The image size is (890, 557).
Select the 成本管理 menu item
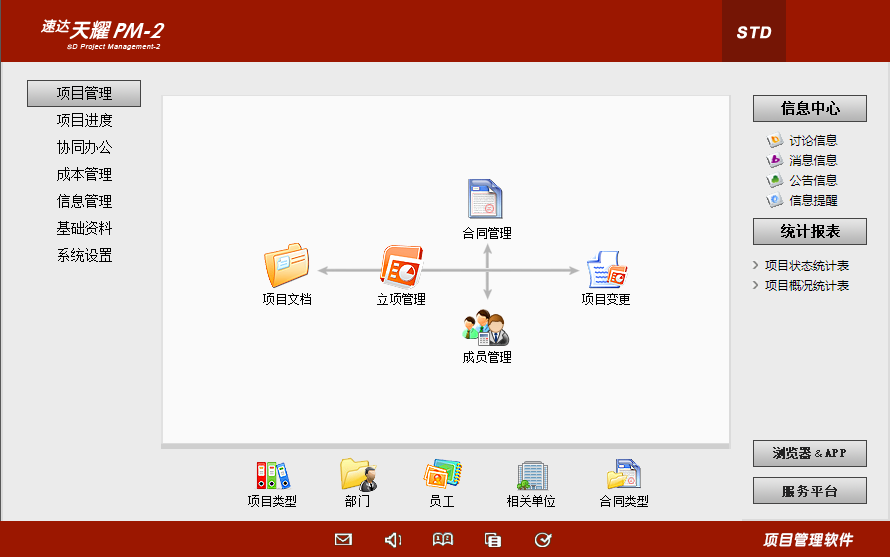click(84, 175)
